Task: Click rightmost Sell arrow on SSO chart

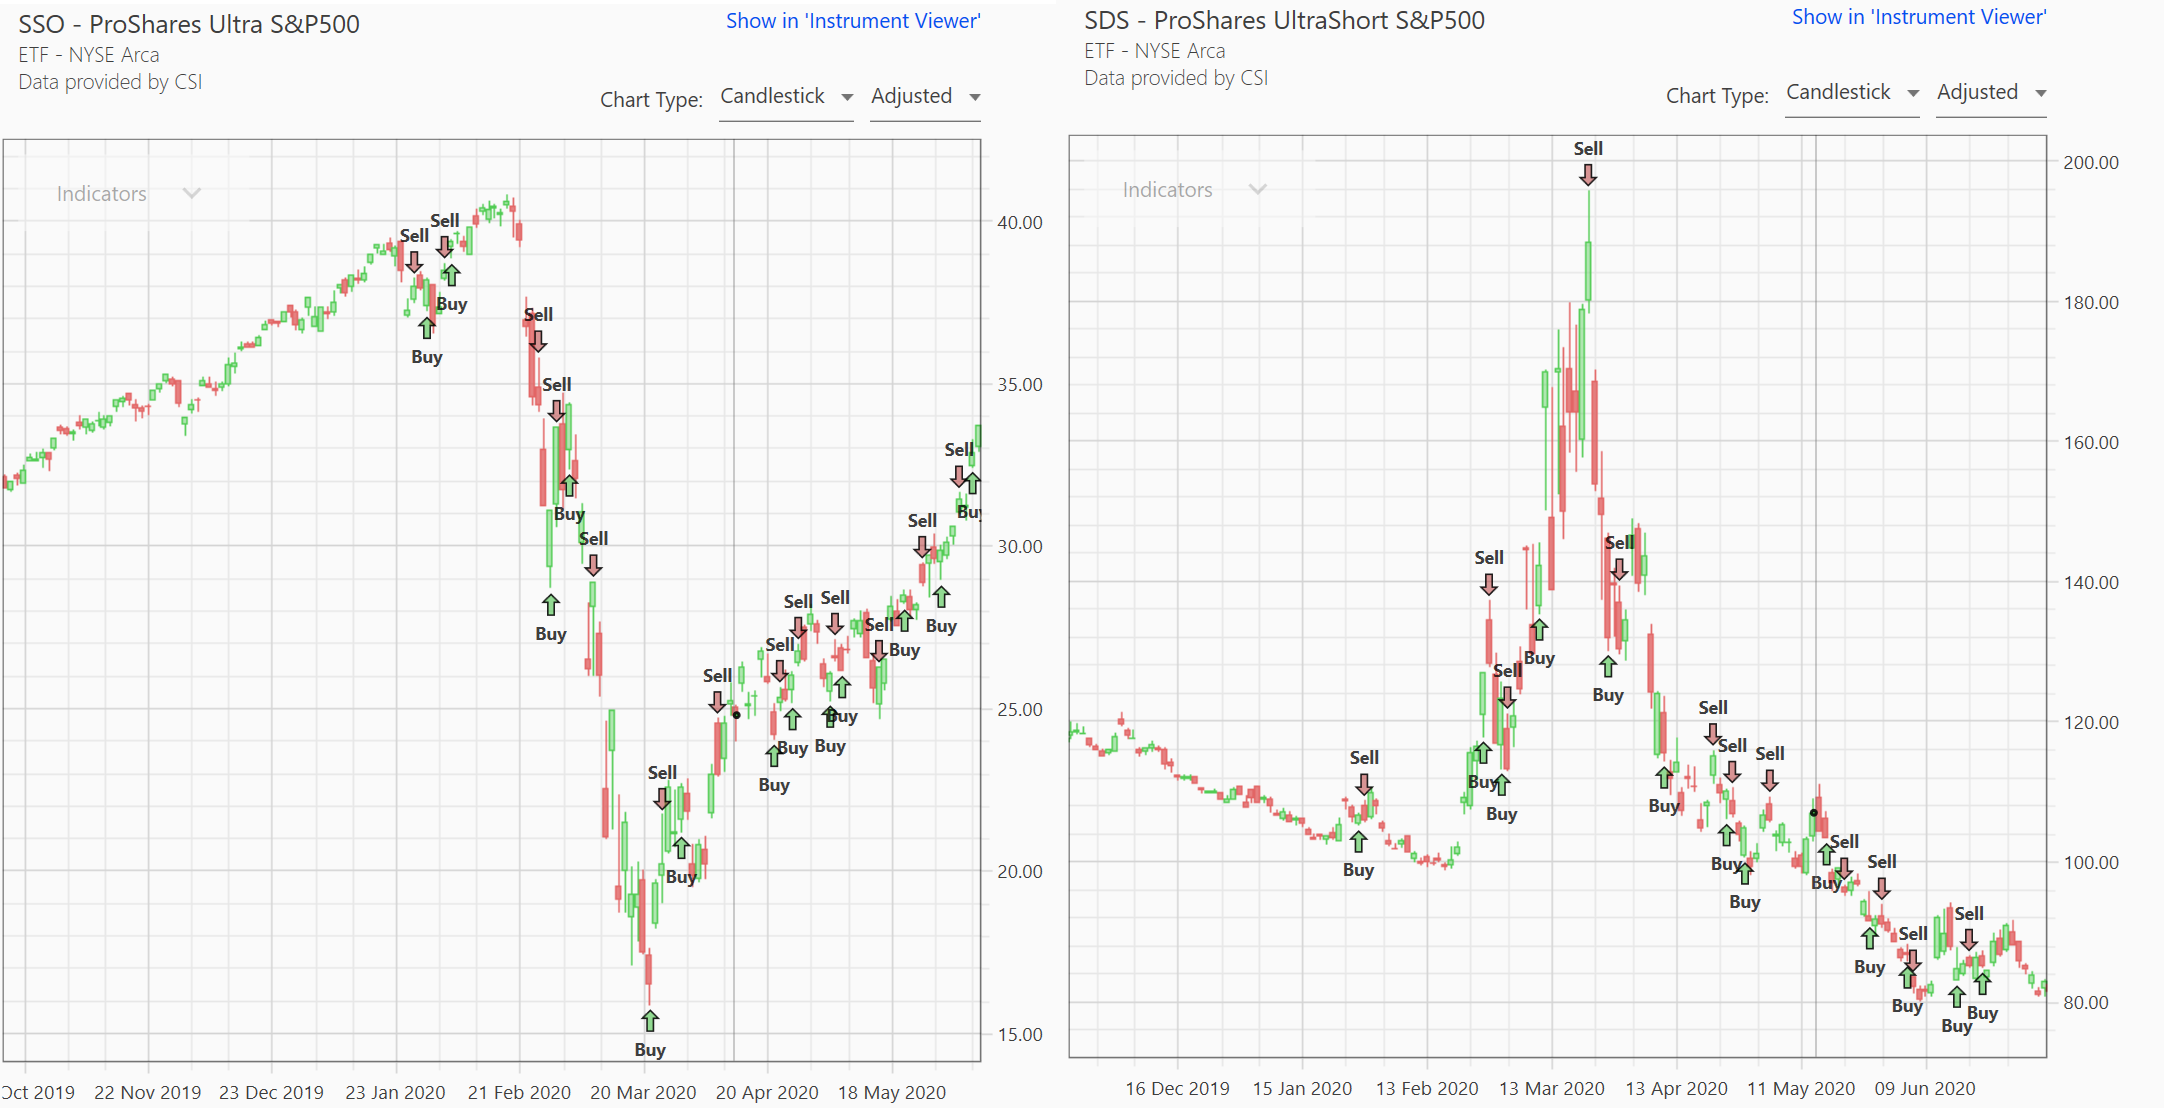Action: [958, 475]
